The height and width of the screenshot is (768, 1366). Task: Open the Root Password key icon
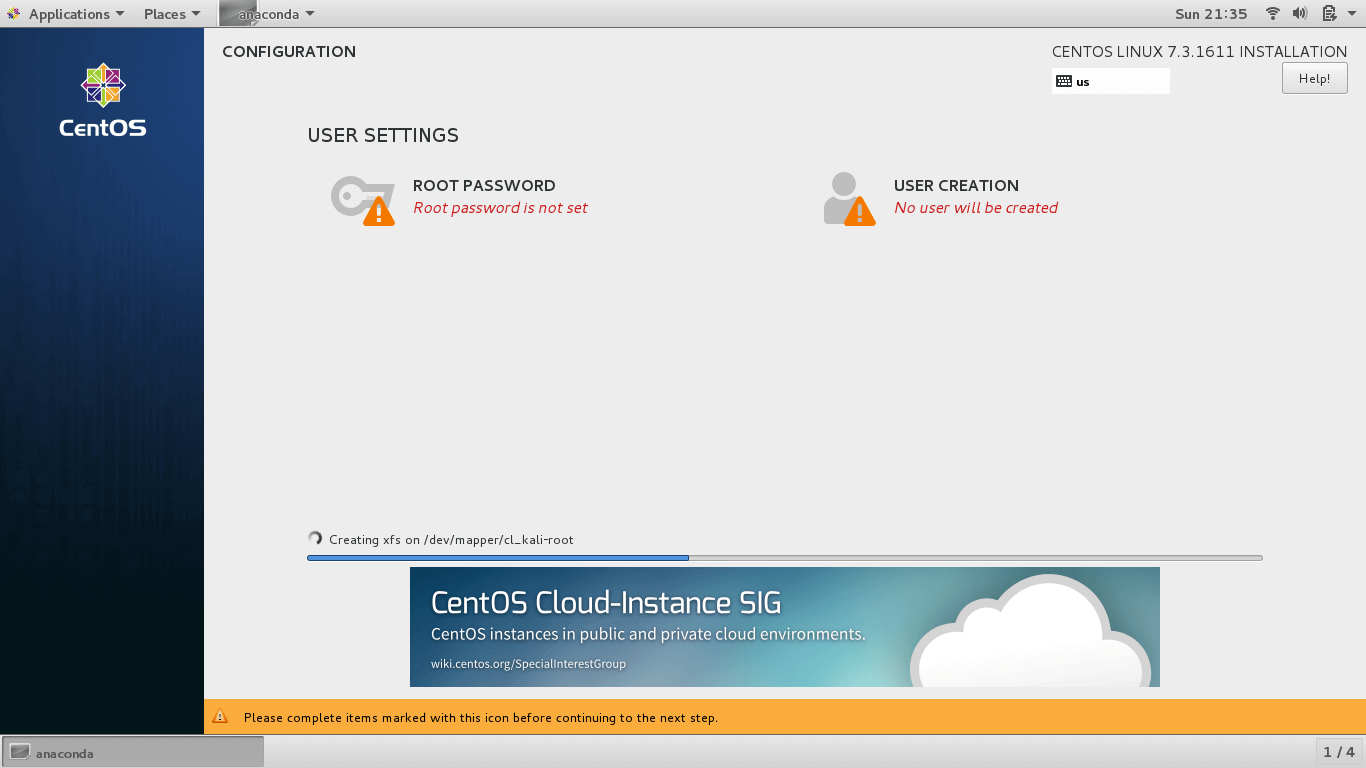[x=363, y=200]
